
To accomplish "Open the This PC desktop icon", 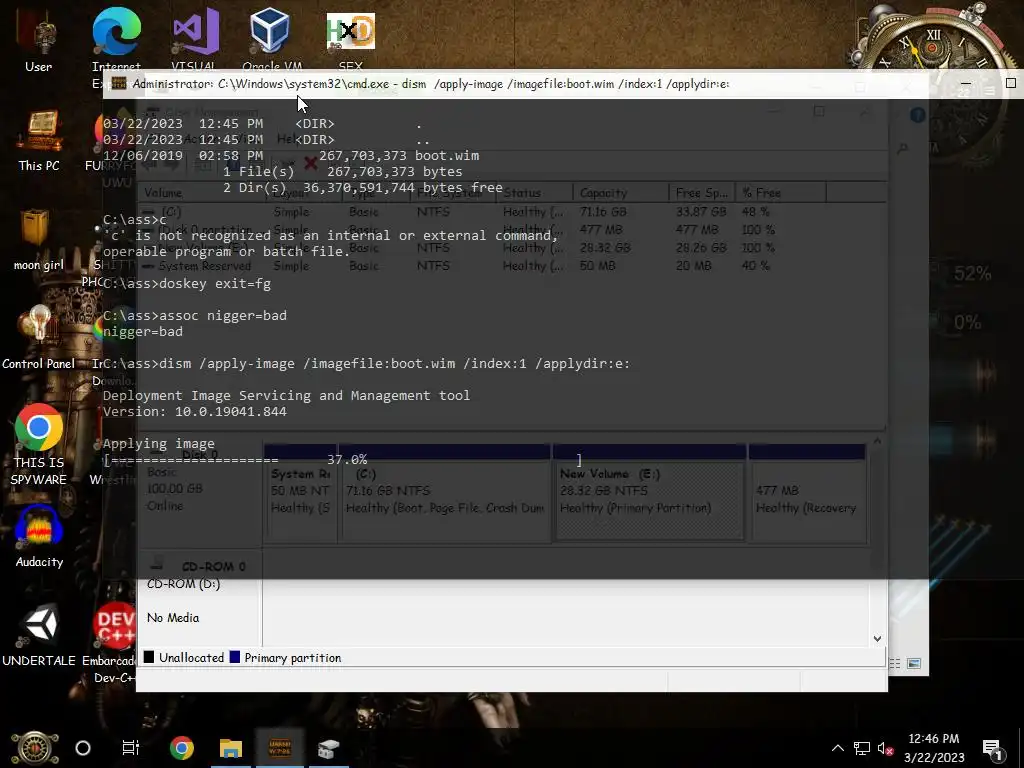I will tap(39, 140).
